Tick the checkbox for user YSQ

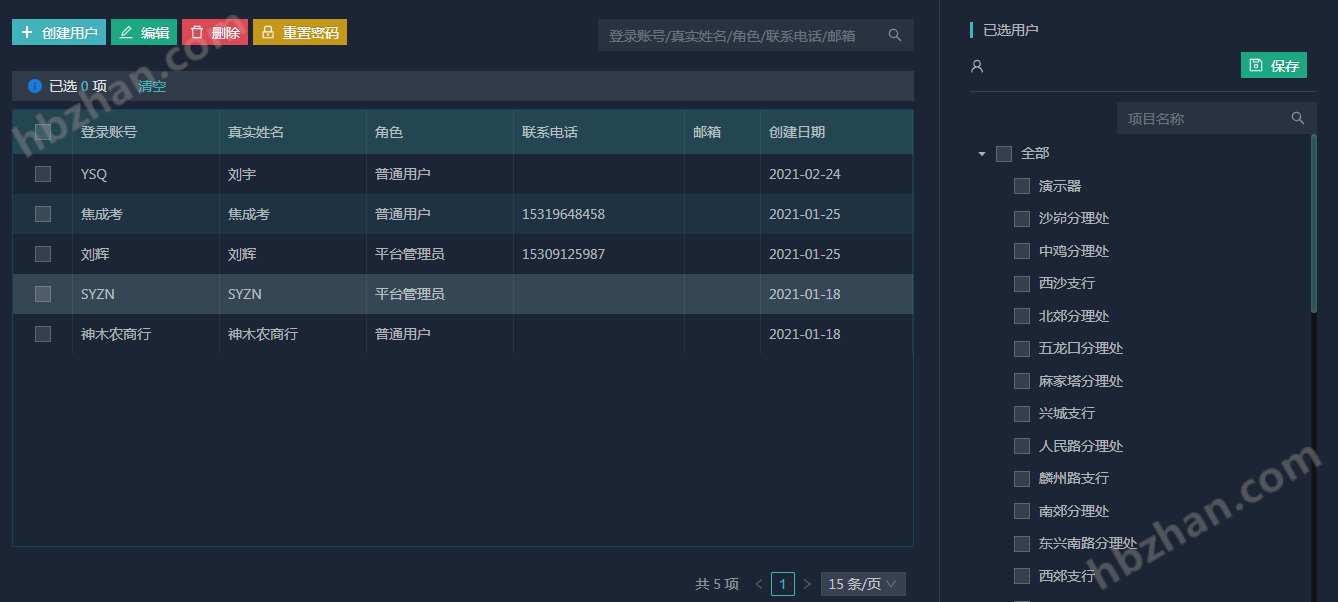[43, 174]
